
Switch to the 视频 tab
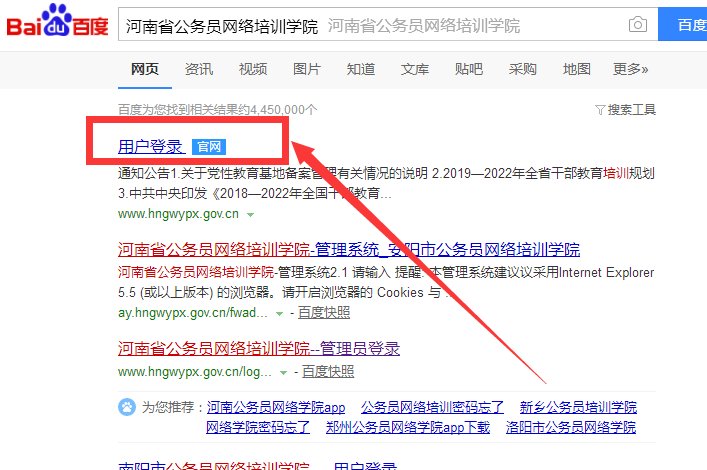tap(253, 69)
